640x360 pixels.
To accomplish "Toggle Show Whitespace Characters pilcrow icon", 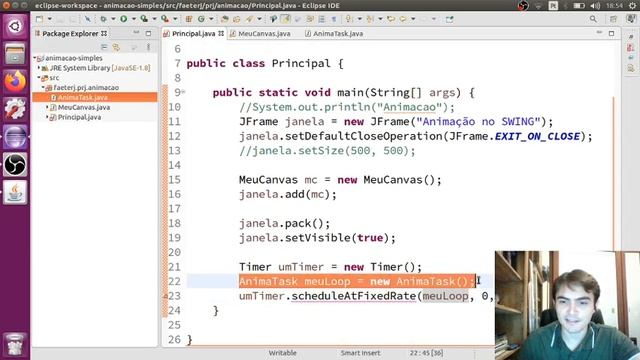I will coord(334,19).
